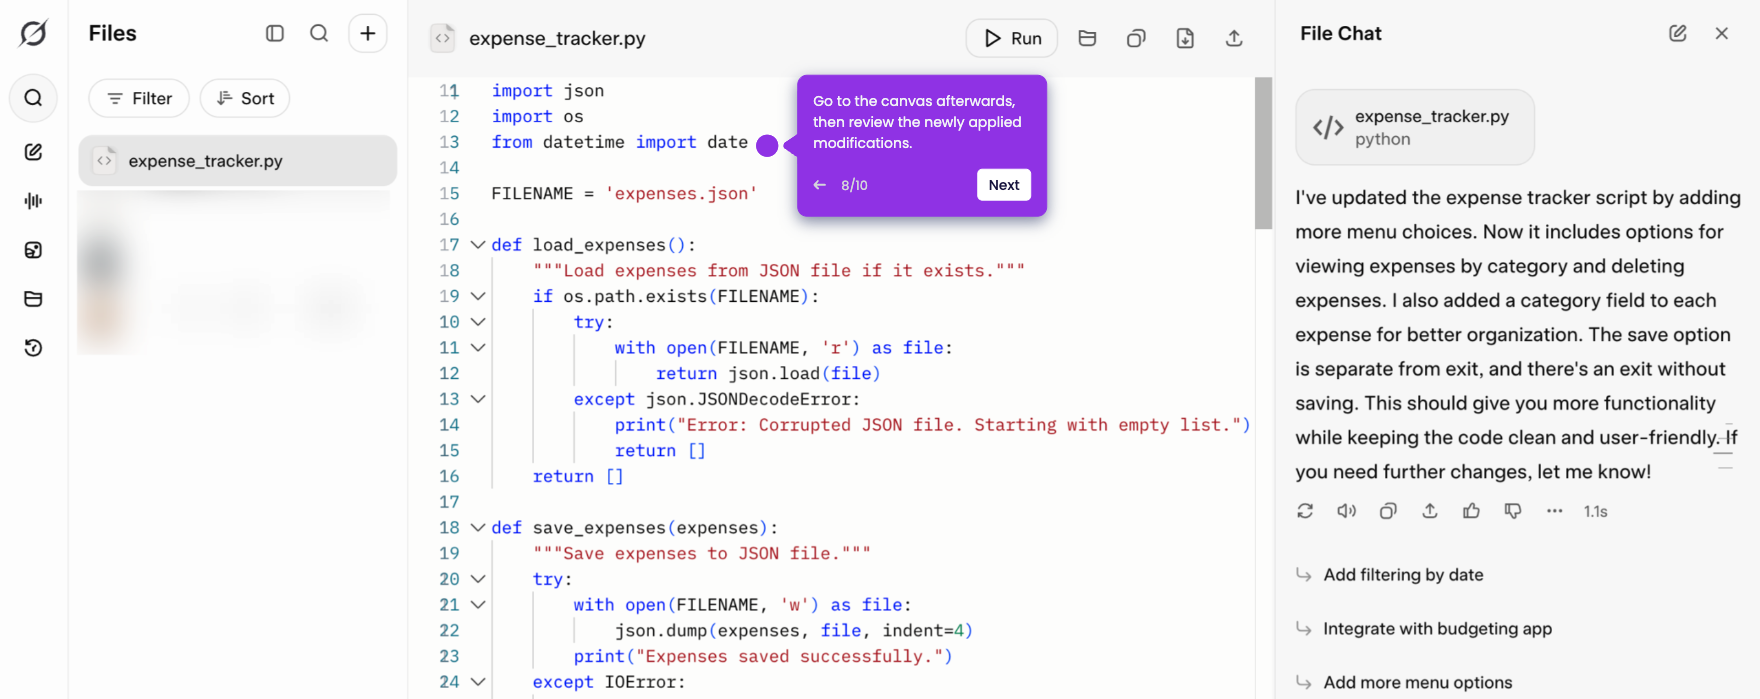Download file using editor toolbar icon
Screen dimensions: 1760x699
[1185, 38]
